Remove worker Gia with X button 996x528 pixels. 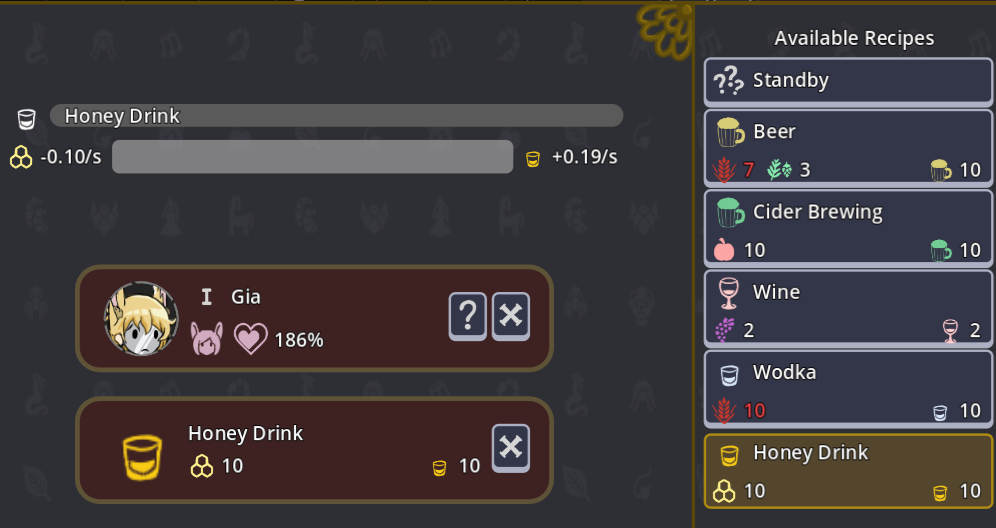[511, 316]
